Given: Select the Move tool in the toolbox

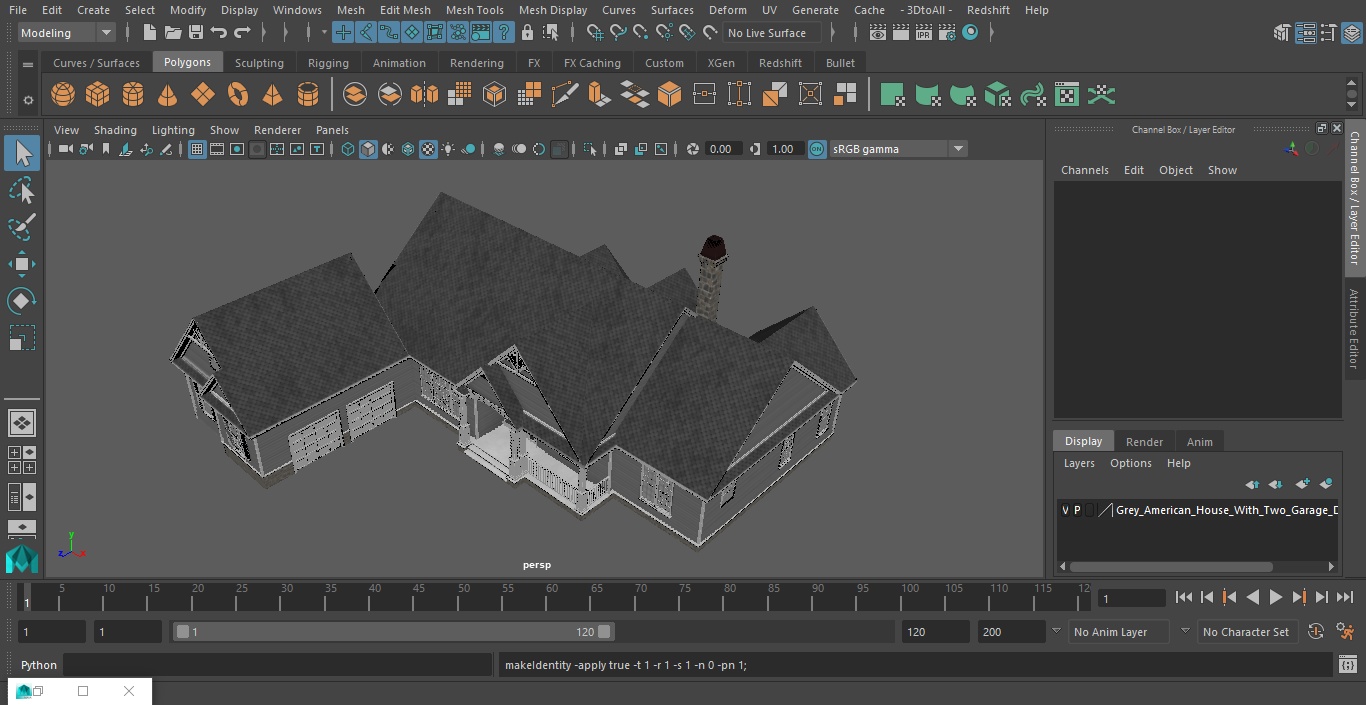Looking at the screenshot, I should coord(21,264).
